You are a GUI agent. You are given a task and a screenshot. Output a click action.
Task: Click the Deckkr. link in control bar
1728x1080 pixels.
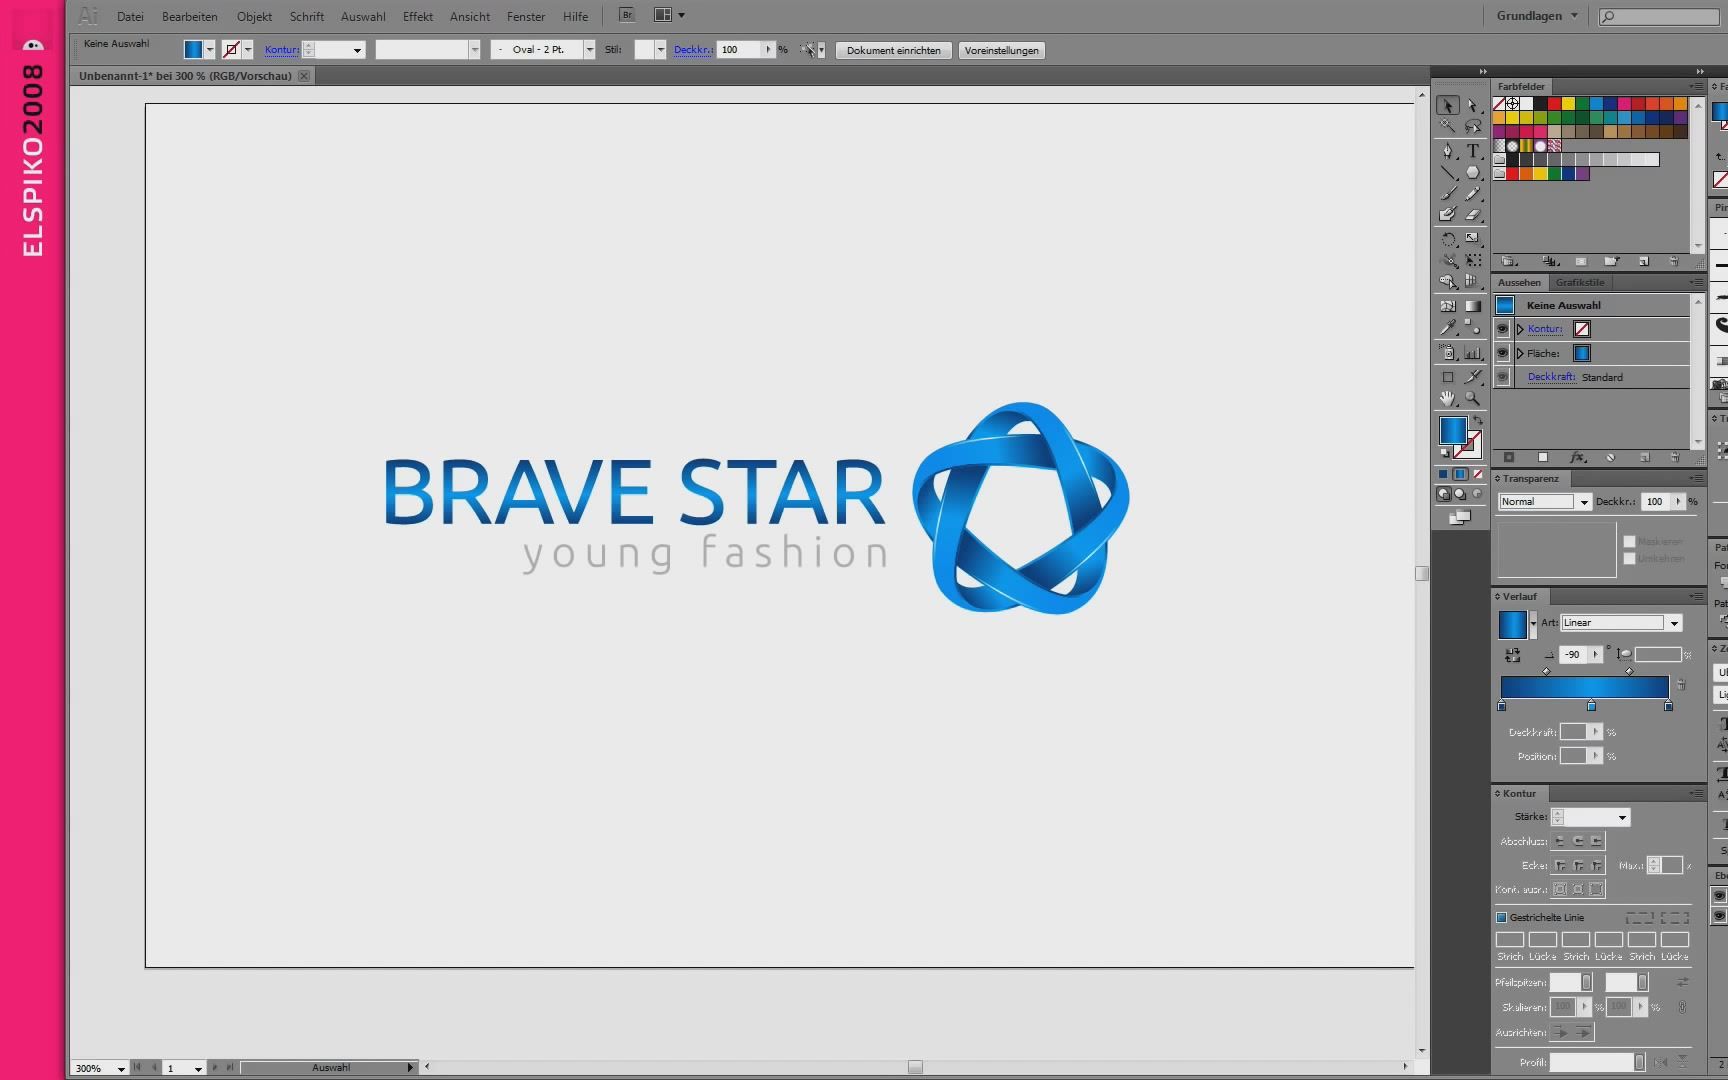point(693,49)
